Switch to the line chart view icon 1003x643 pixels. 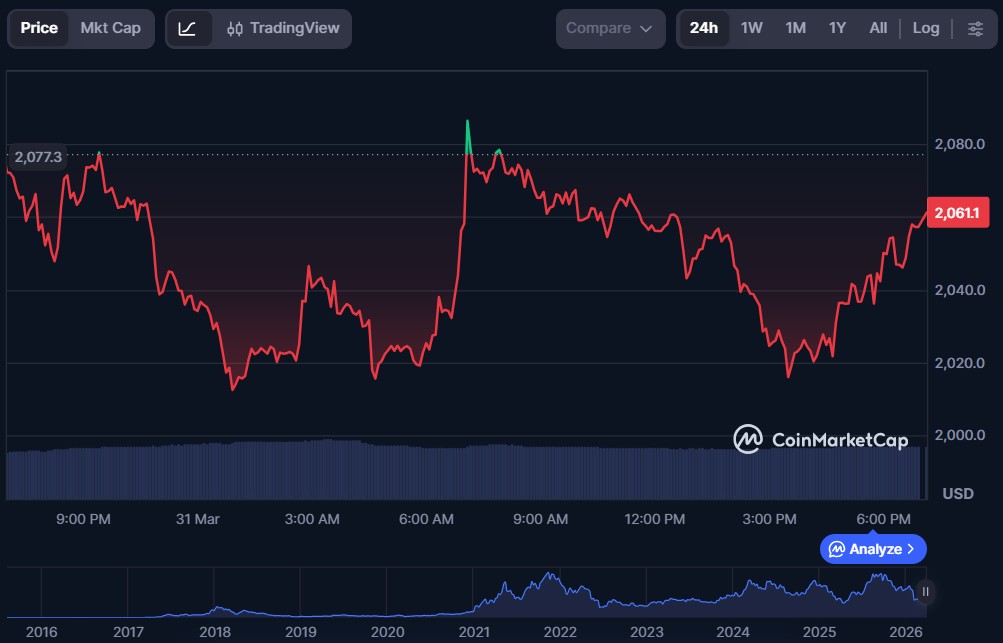(188, 29)
